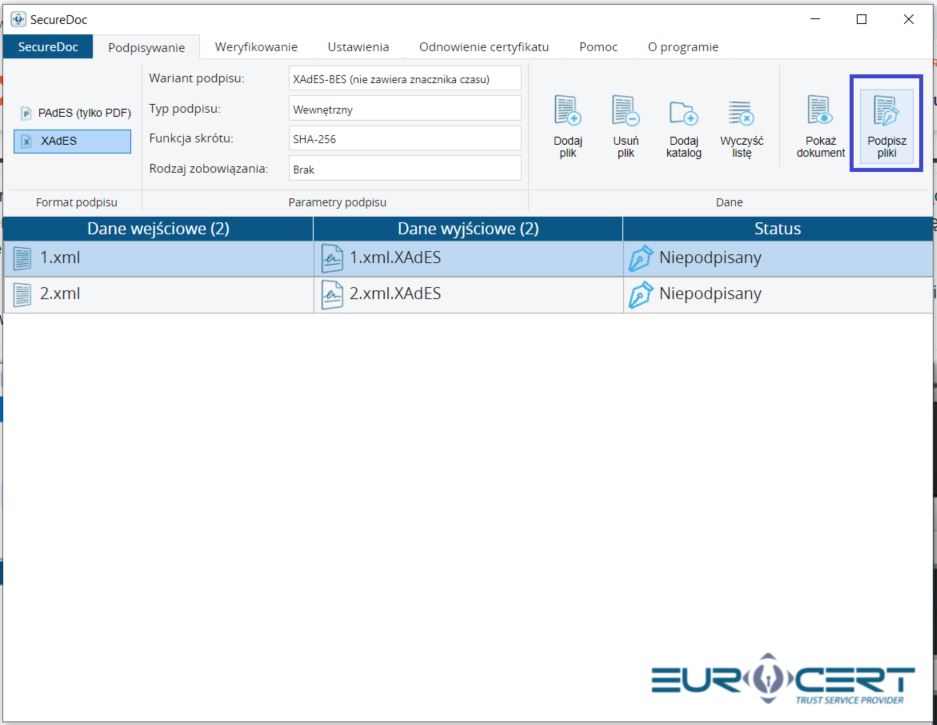
Task: Open the Funkcja skrótu SHA-256 dropdown
Action: coord(405,139)
